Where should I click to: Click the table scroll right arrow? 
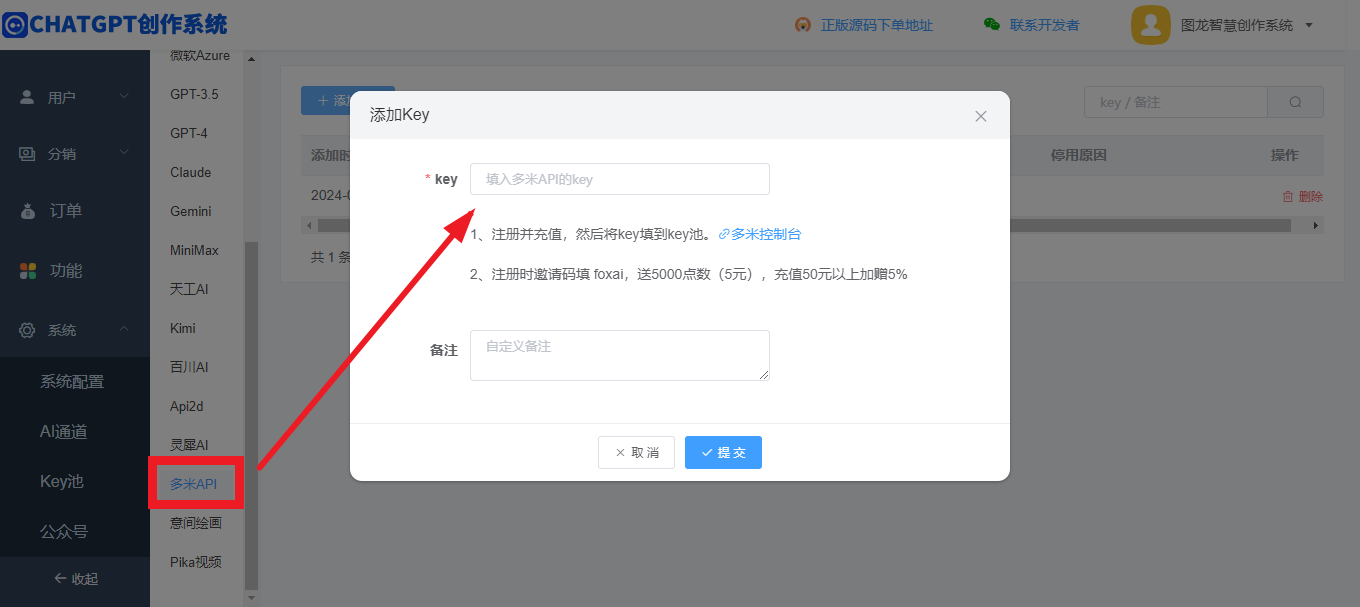(x=1316, y=226)
